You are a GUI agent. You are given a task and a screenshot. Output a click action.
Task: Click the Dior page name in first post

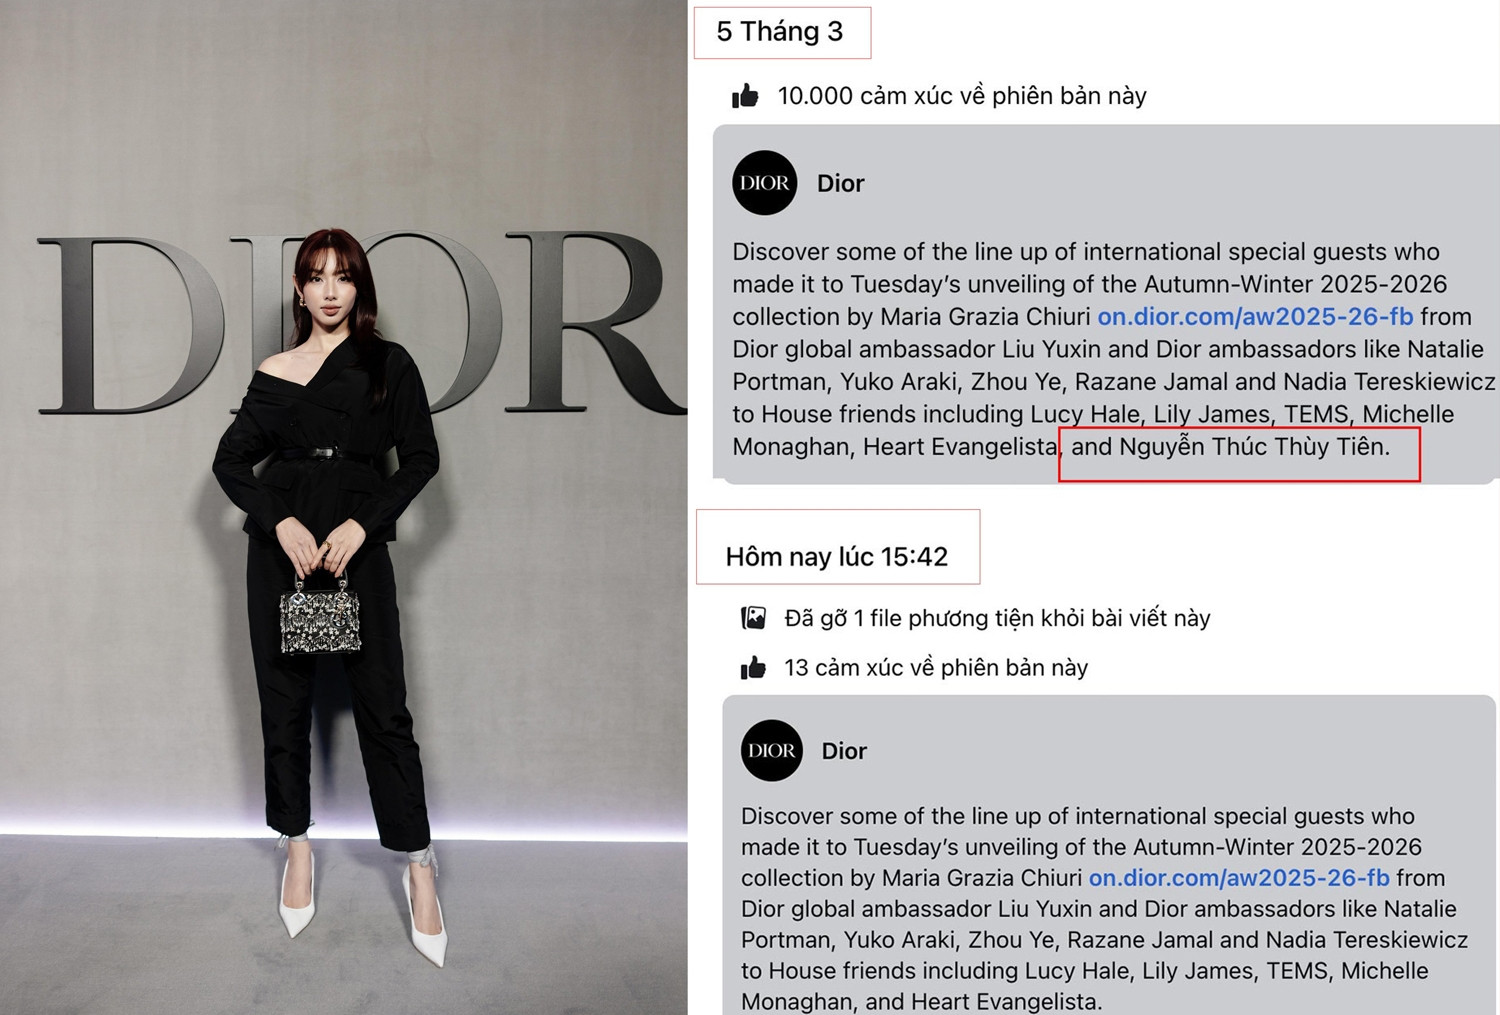[x=841, y=183]
